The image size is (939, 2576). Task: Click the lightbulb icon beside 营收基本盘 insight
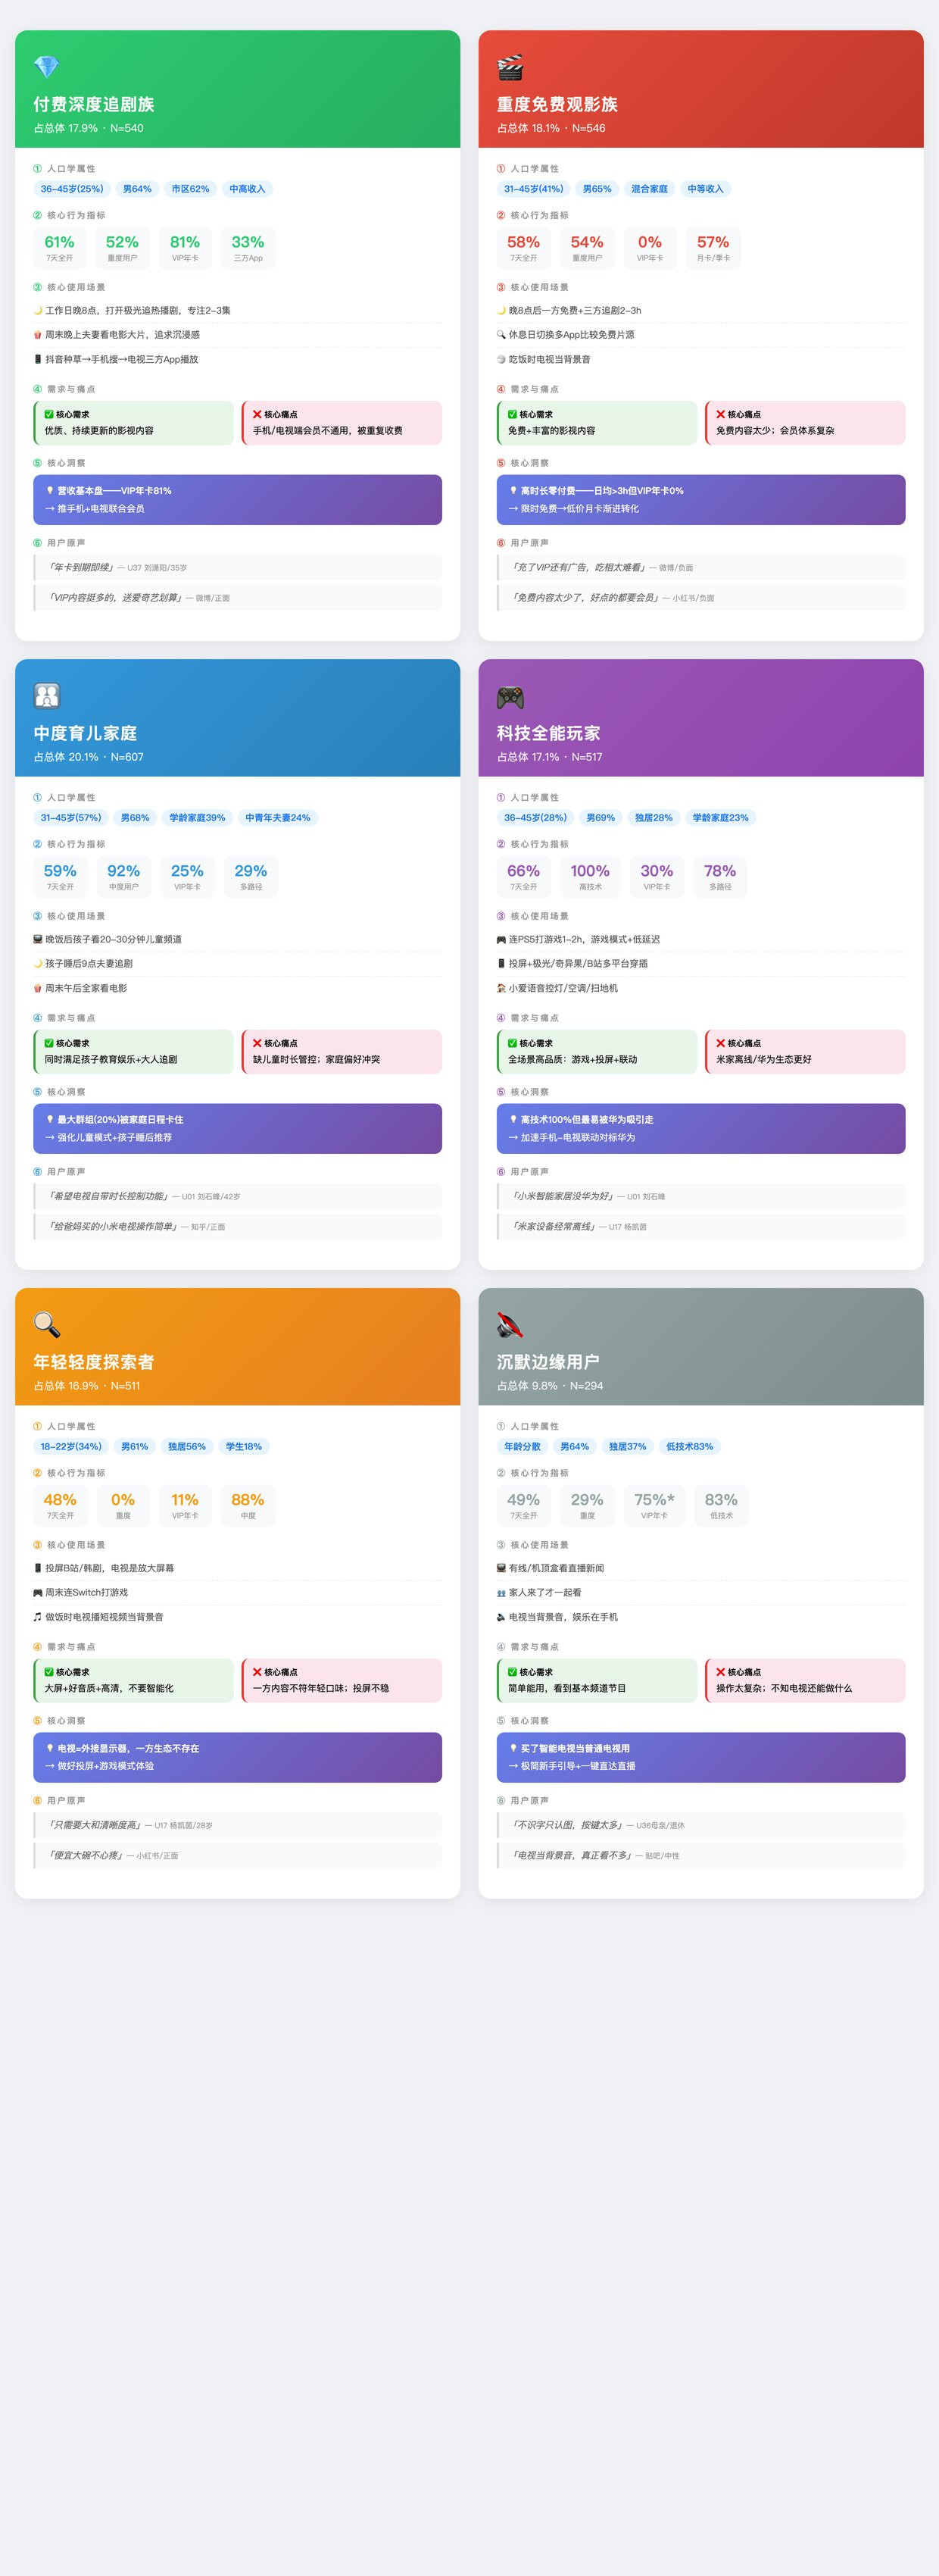point(50,491)
